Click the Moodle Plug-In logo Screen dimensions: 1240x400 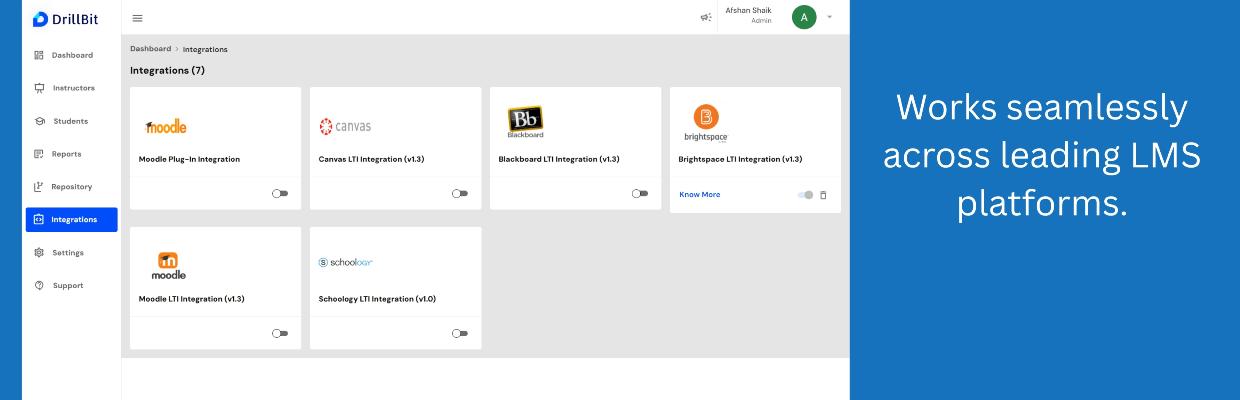166,126
